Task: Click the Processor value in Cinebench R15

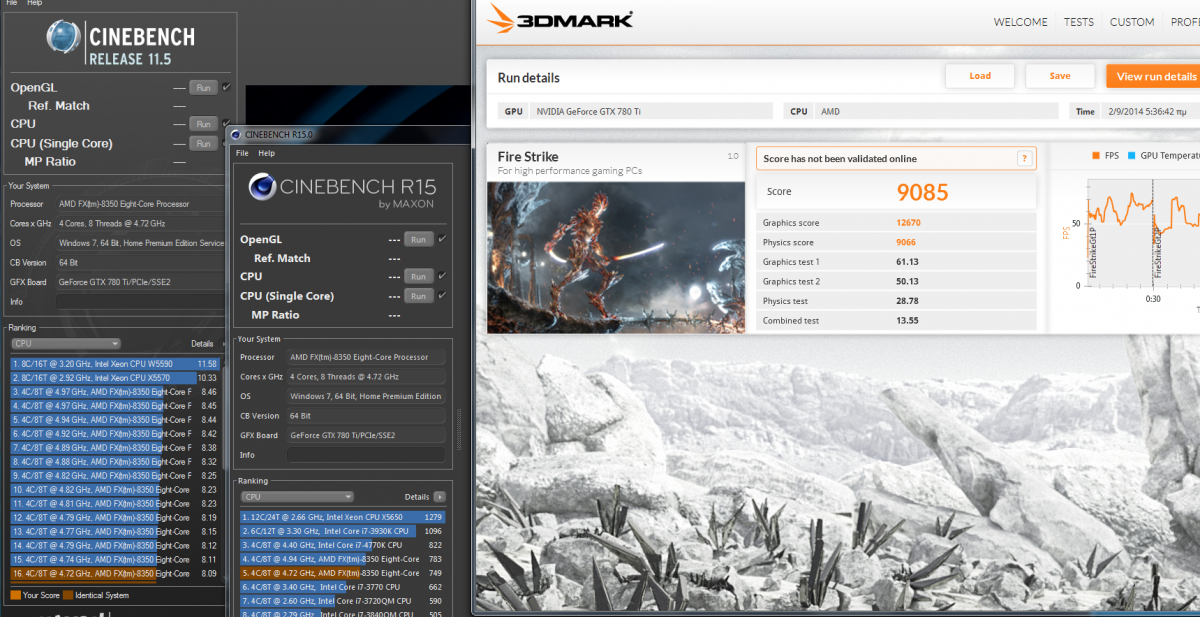Action: 365,357
